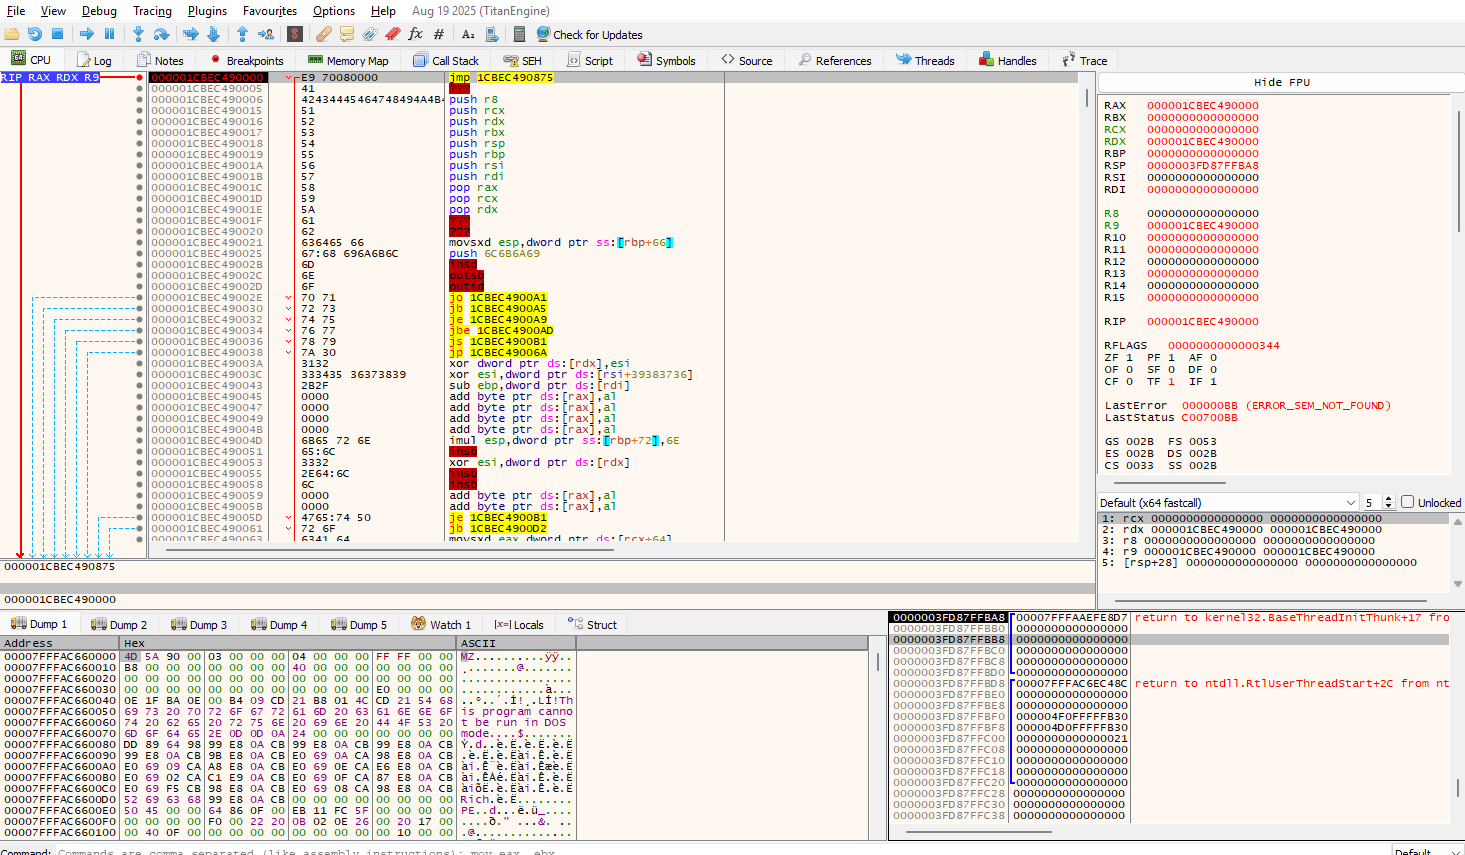The image size is (1465, 855).
Task: Toggle breakpoint bullet at address 000001CBEC490059
Action: pos(140,495)
